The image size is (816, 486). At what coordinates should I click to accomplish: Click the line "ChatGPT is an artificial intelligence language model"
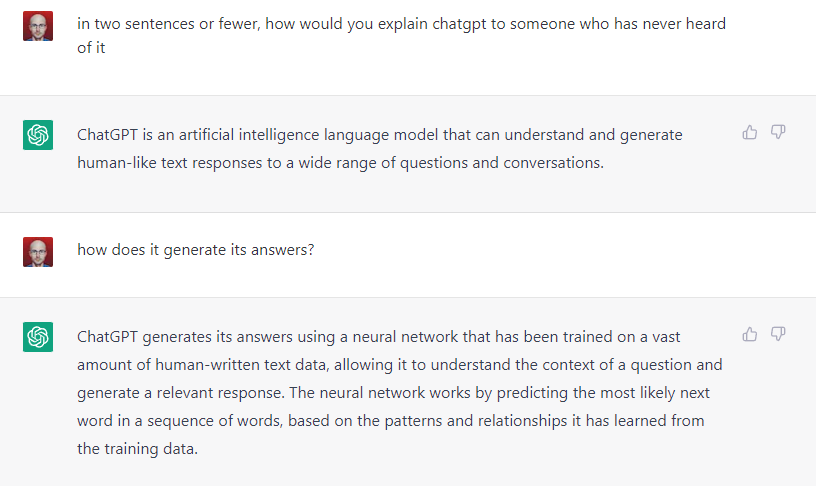380,135
